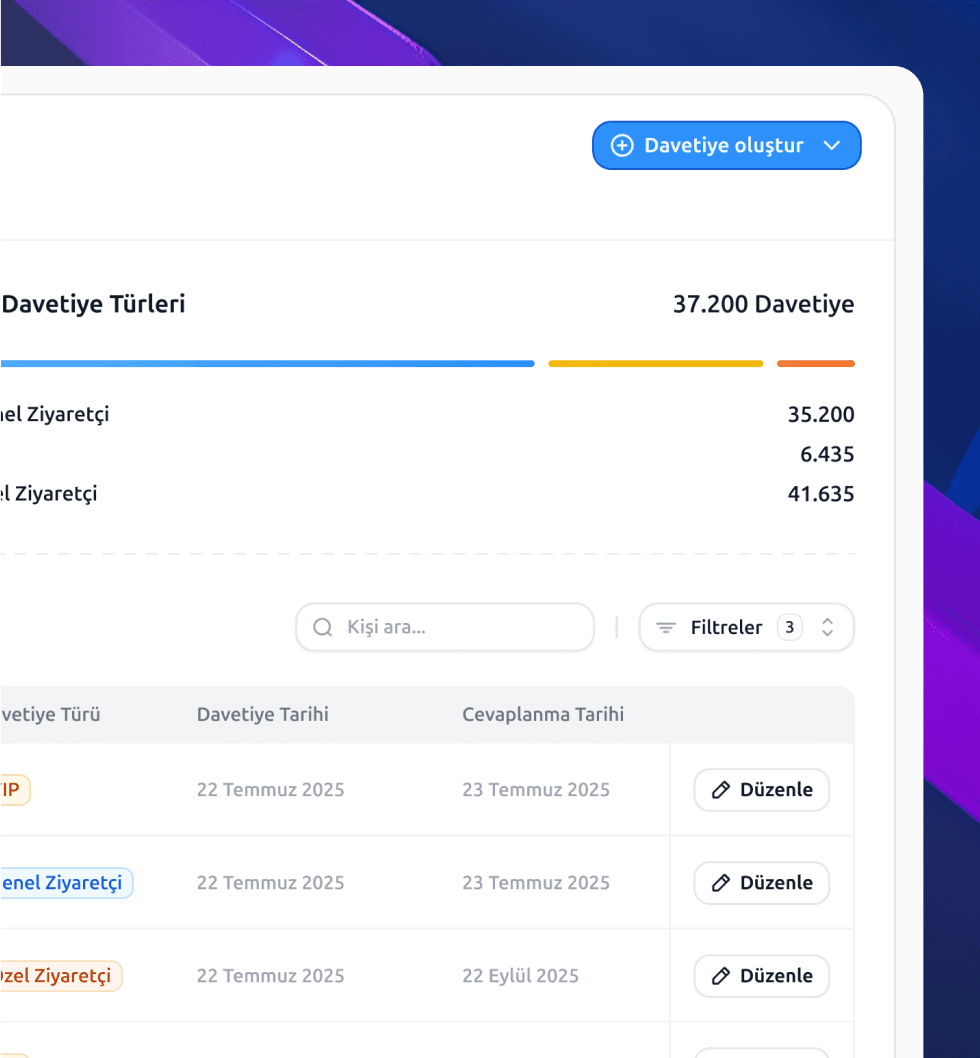Screen dimensions: 980x1058
Task: Click Düzenle text for Genel Ziyaretçi row
Action: click(x=776, y=883)
